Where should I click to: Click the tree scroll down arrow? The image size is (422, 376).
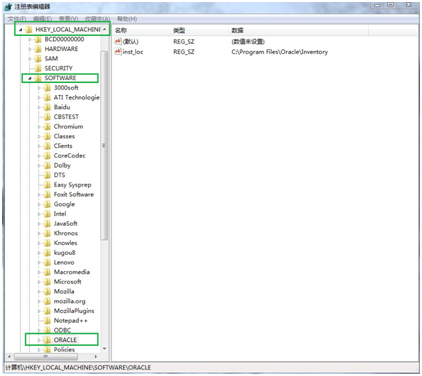104,349
